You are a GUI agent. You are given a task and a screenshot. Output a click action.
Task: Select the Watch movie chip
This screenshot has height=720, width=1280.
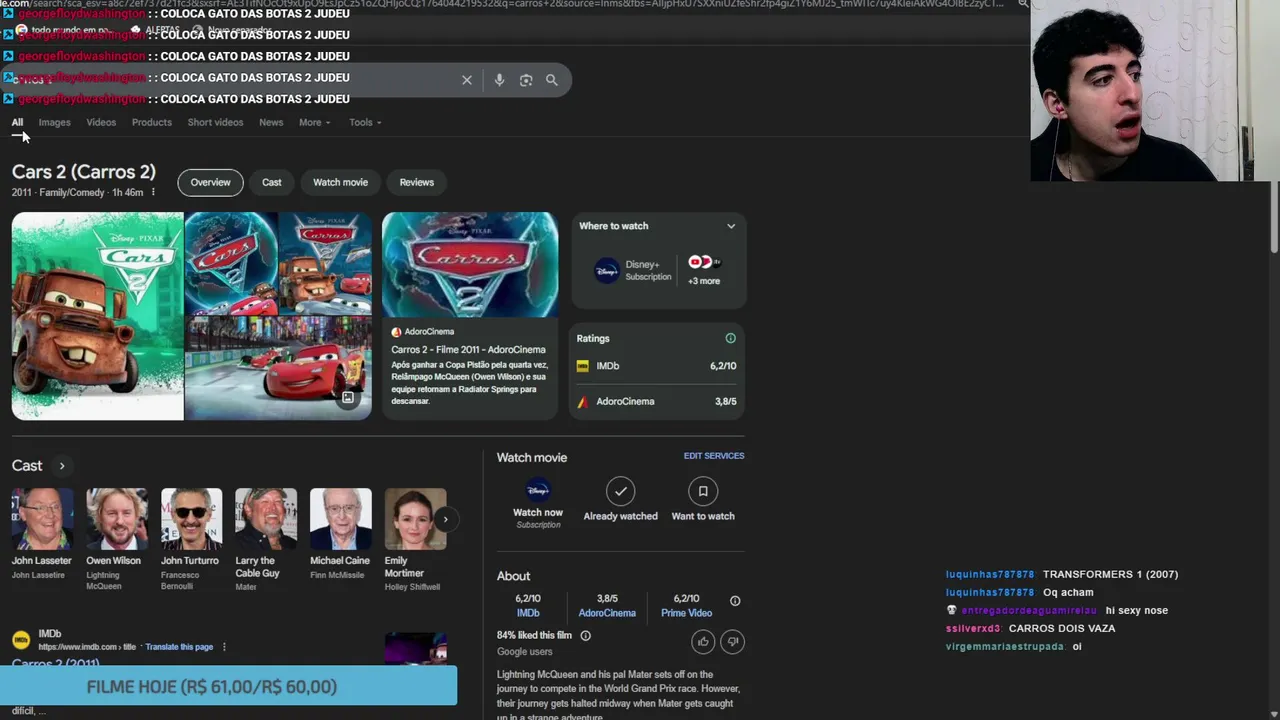coord(340,182)
